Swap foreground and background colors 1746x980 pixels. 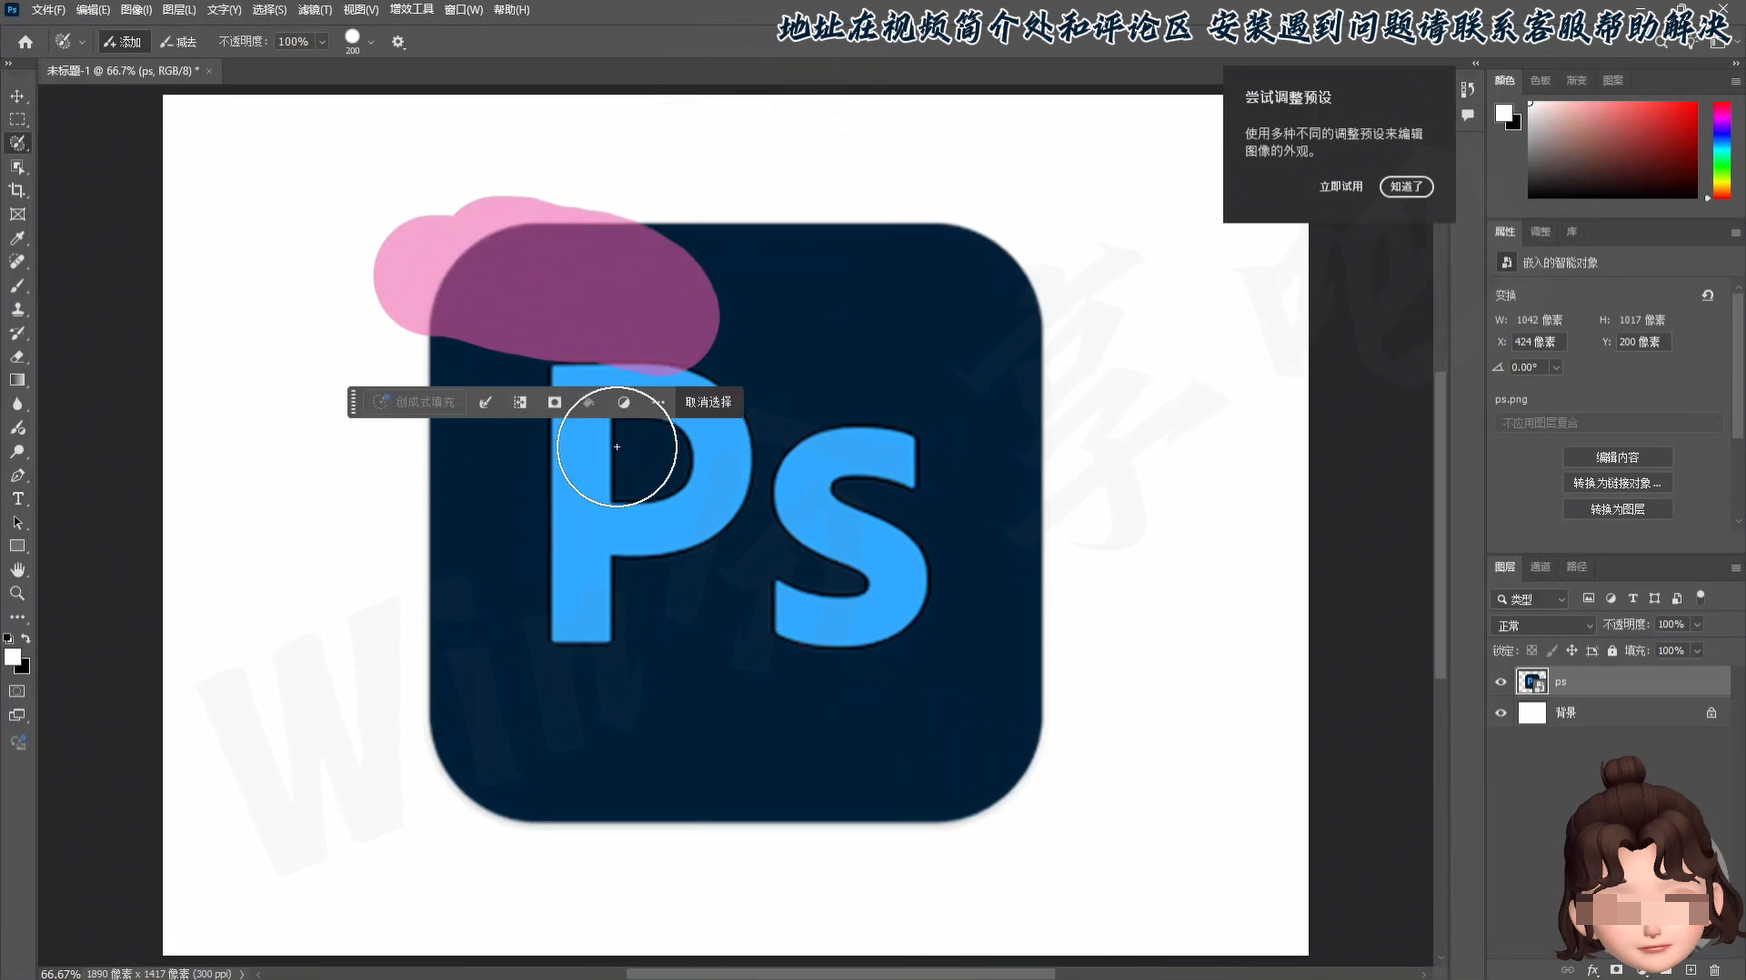tap(26, 638)
